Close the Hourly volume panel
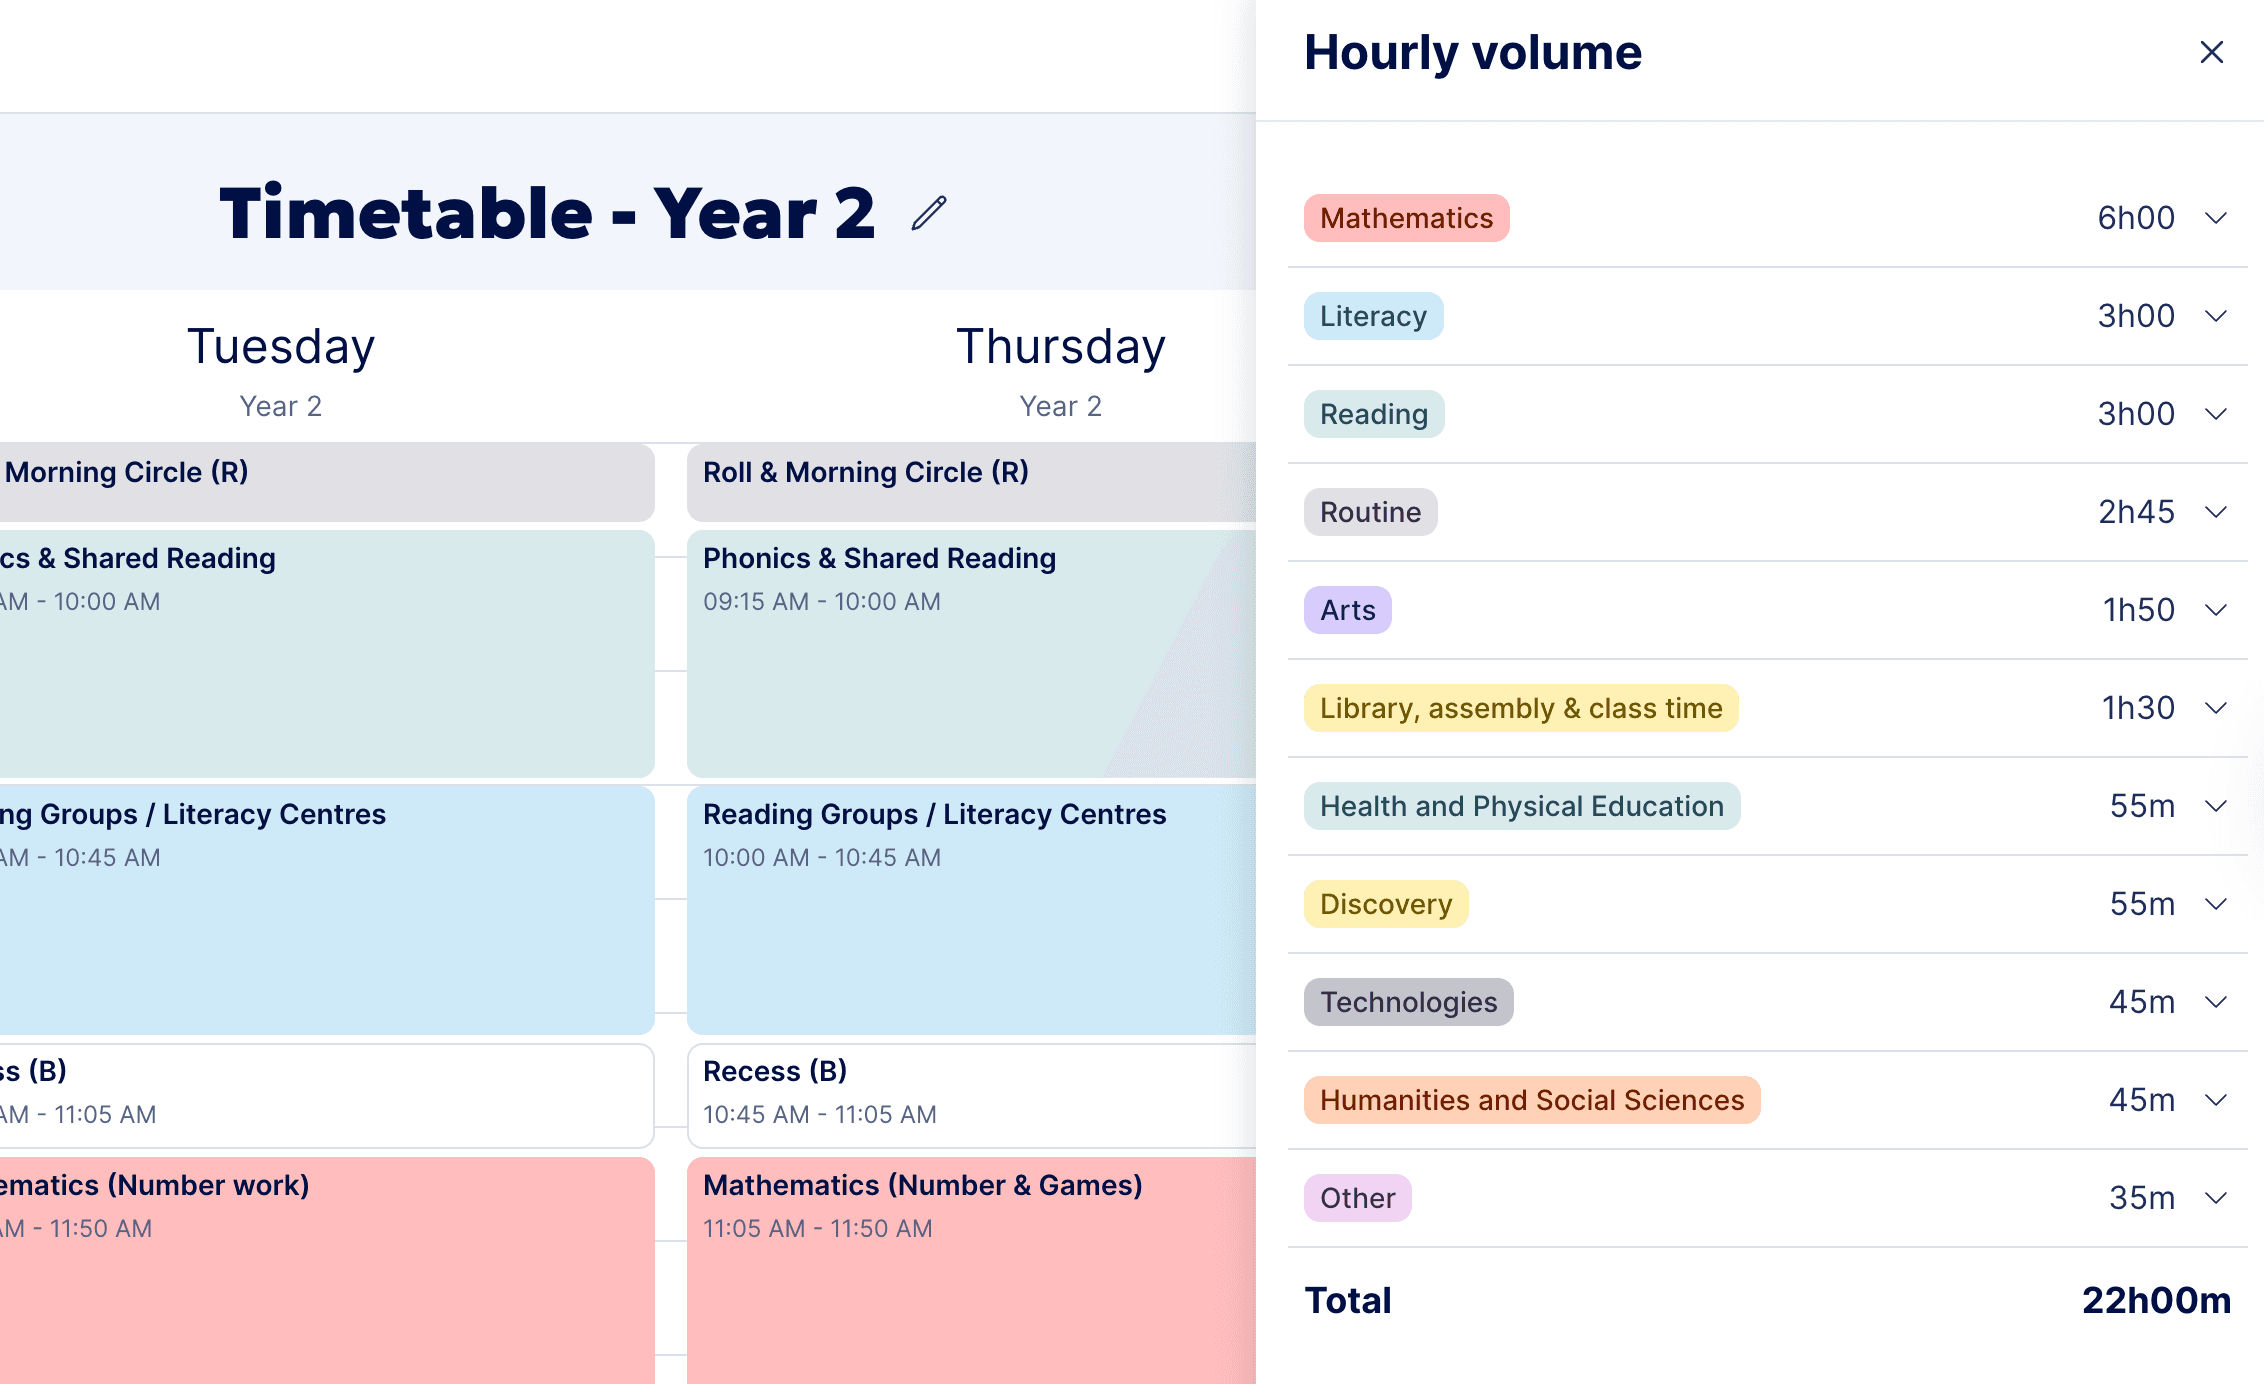This screenshot has height=1384, width=2264. 2212,52
